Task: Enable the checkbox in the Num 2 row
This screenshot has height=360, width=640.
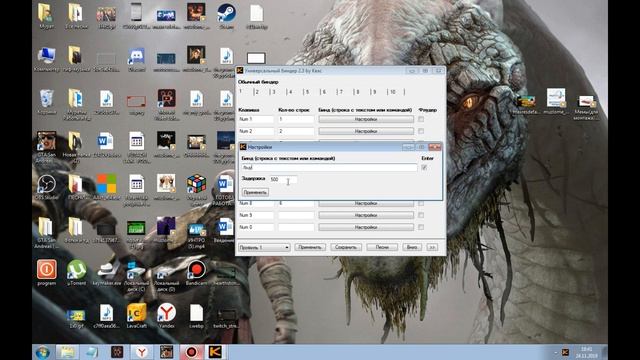Action: pos(421,131)
